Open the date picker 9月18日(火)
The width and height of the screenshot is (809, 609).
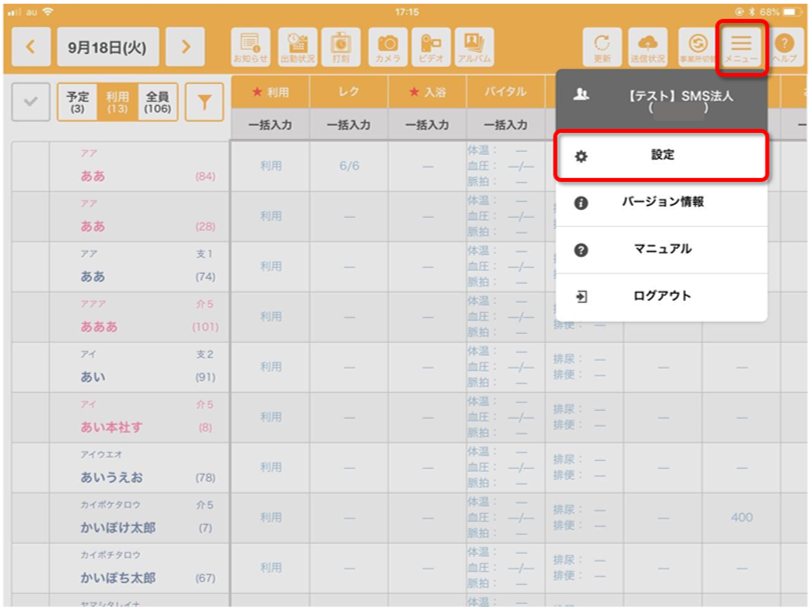coord(108,47)
